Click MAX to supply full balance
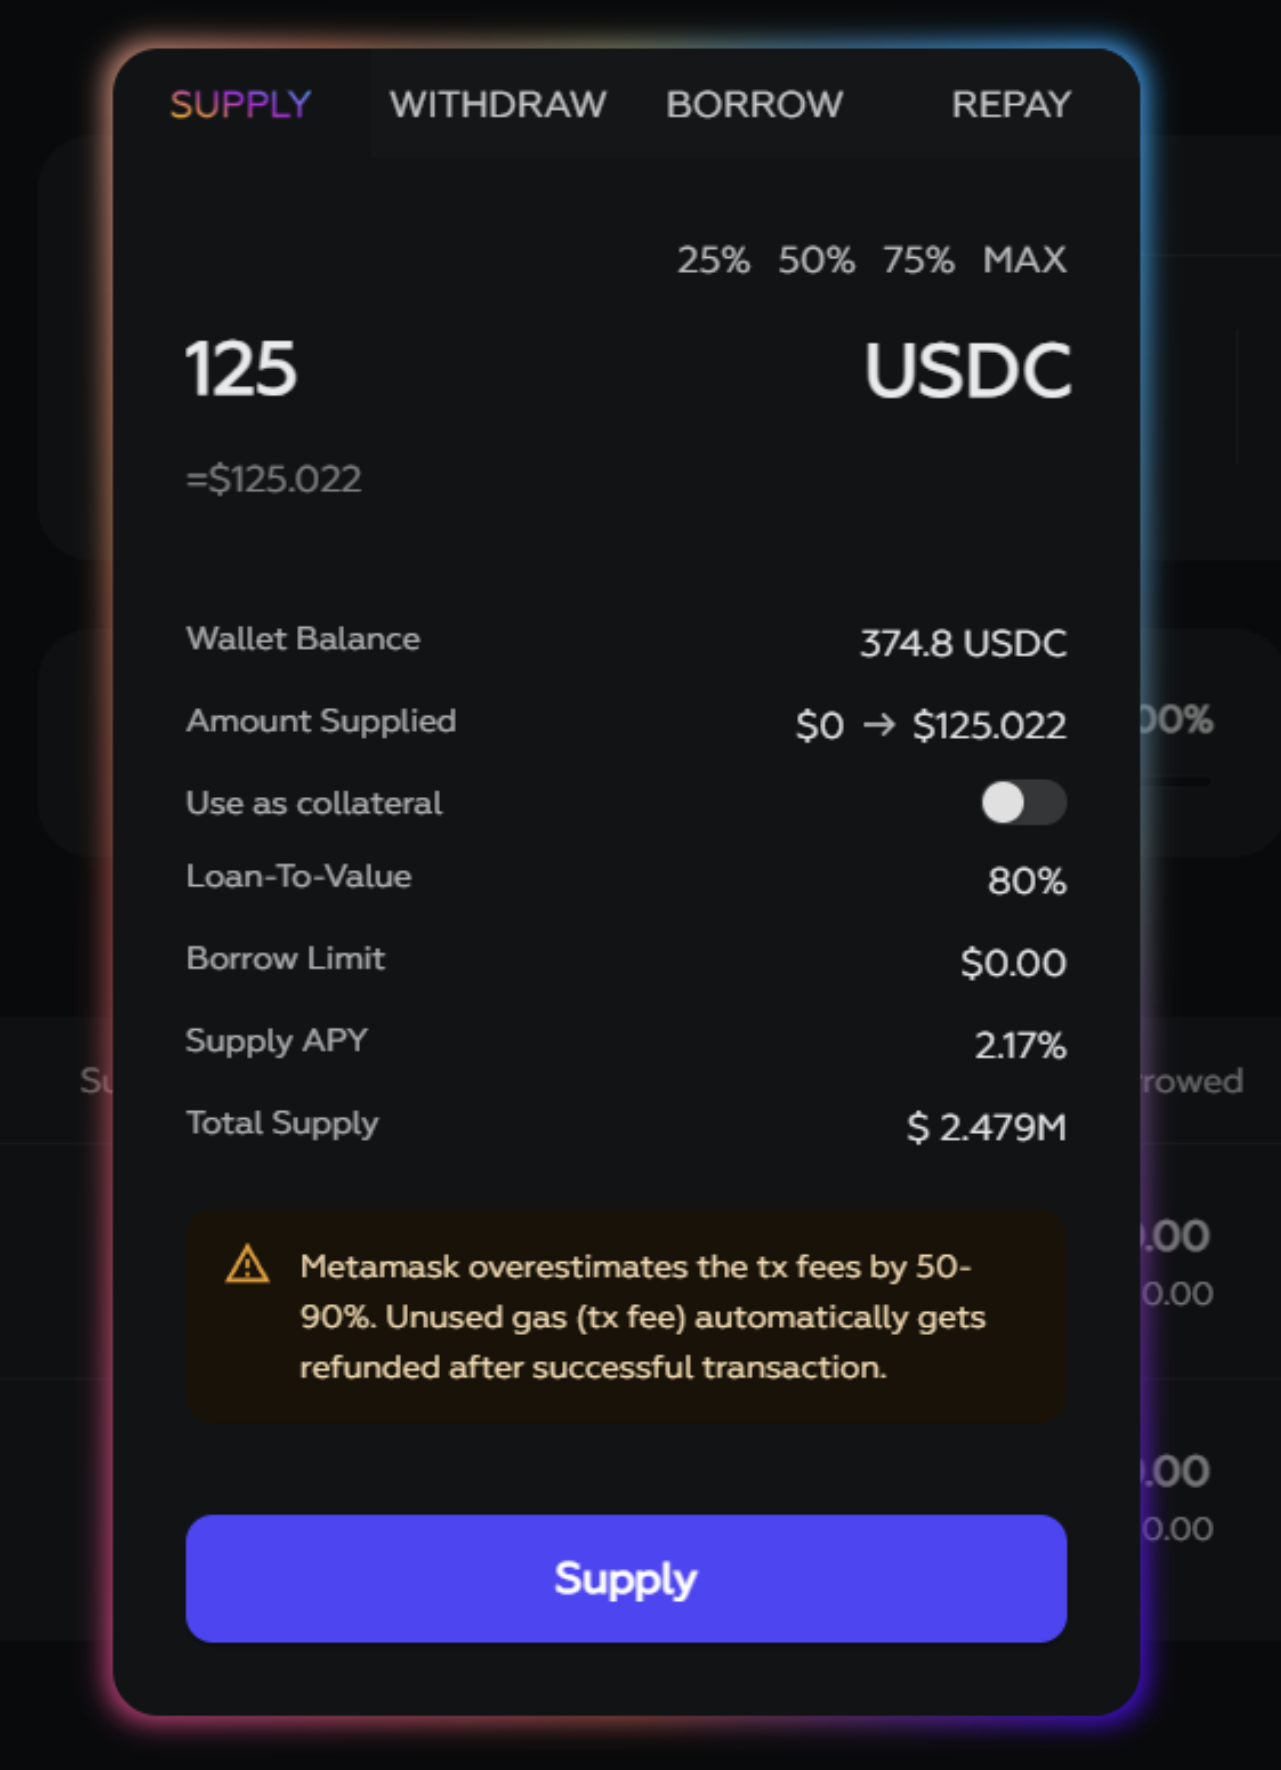The width and height of the screenshot is (1281, 1770). pos(1024,260)
